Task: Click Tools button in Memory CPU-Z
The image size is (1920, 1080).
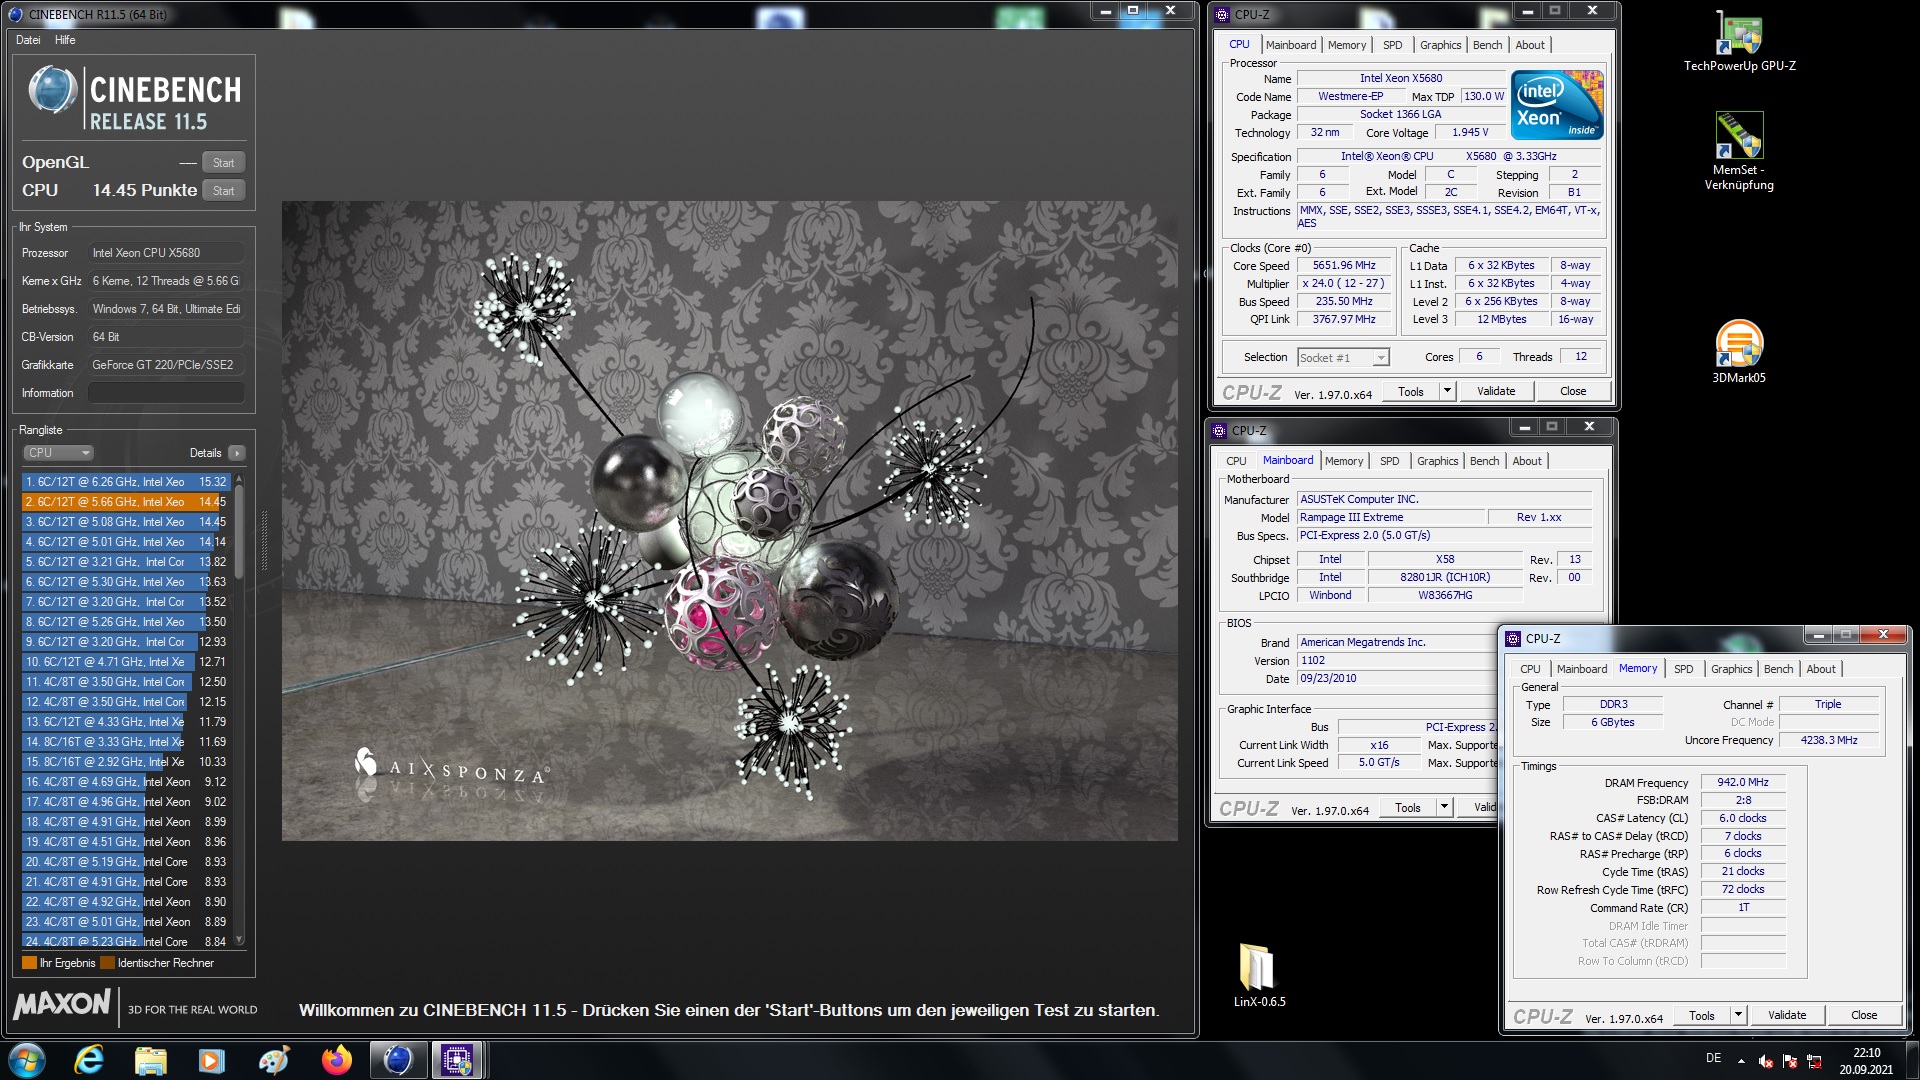Action: tap(1701, 1015)
